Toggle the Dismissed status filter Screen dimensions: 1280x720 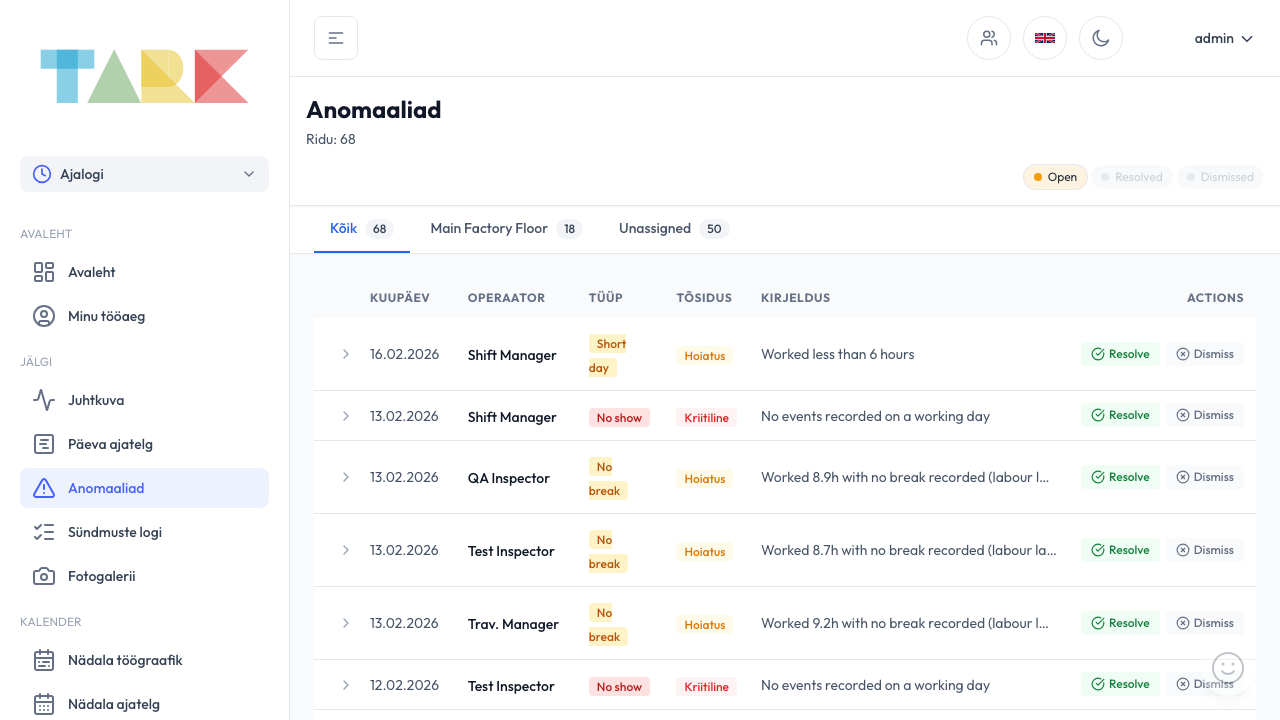(x=1220, y=177)
